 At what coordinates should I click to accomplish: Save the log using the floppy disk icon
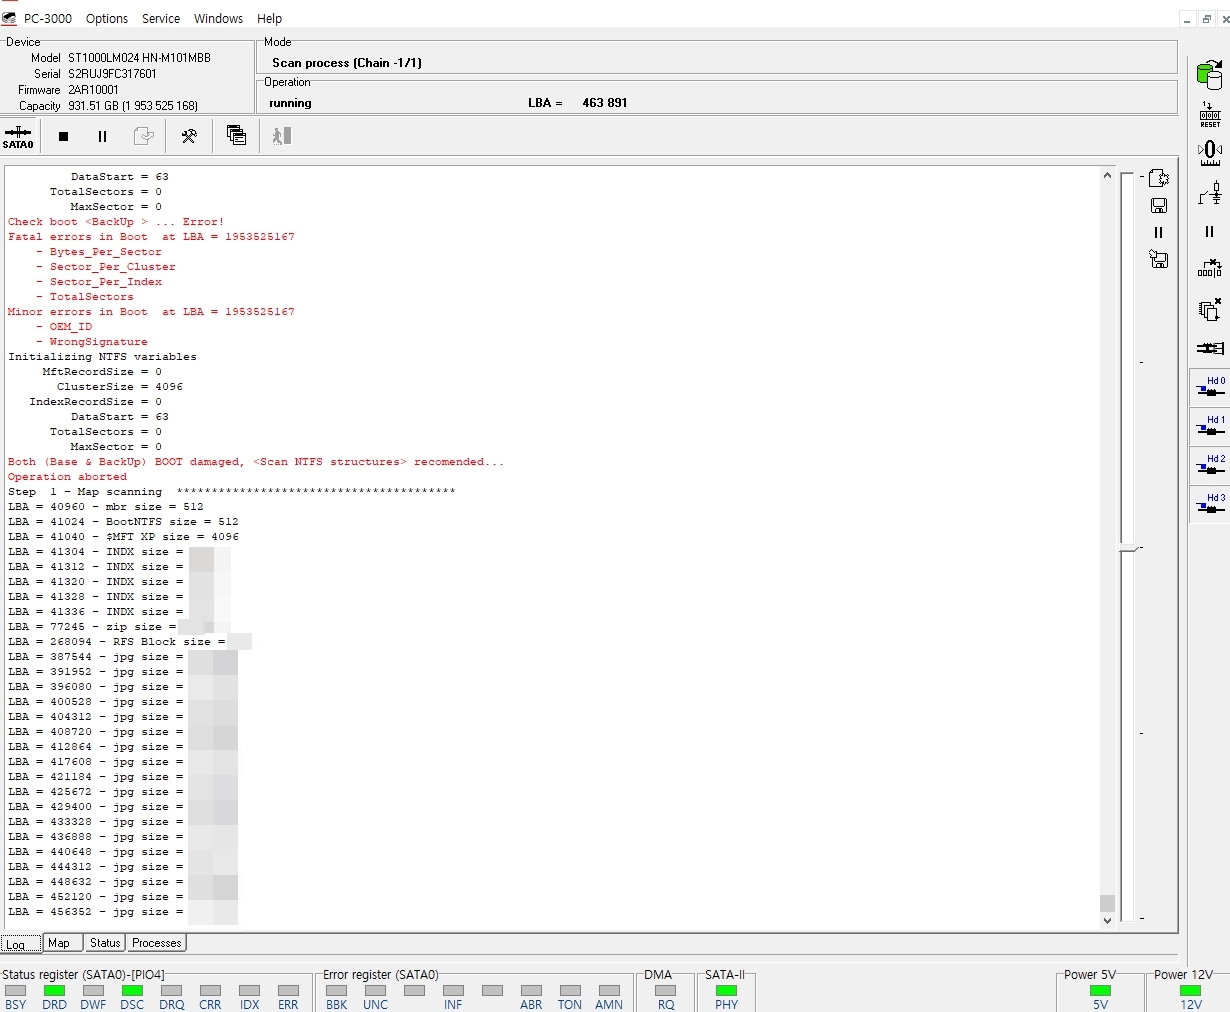coord(1159,206)
